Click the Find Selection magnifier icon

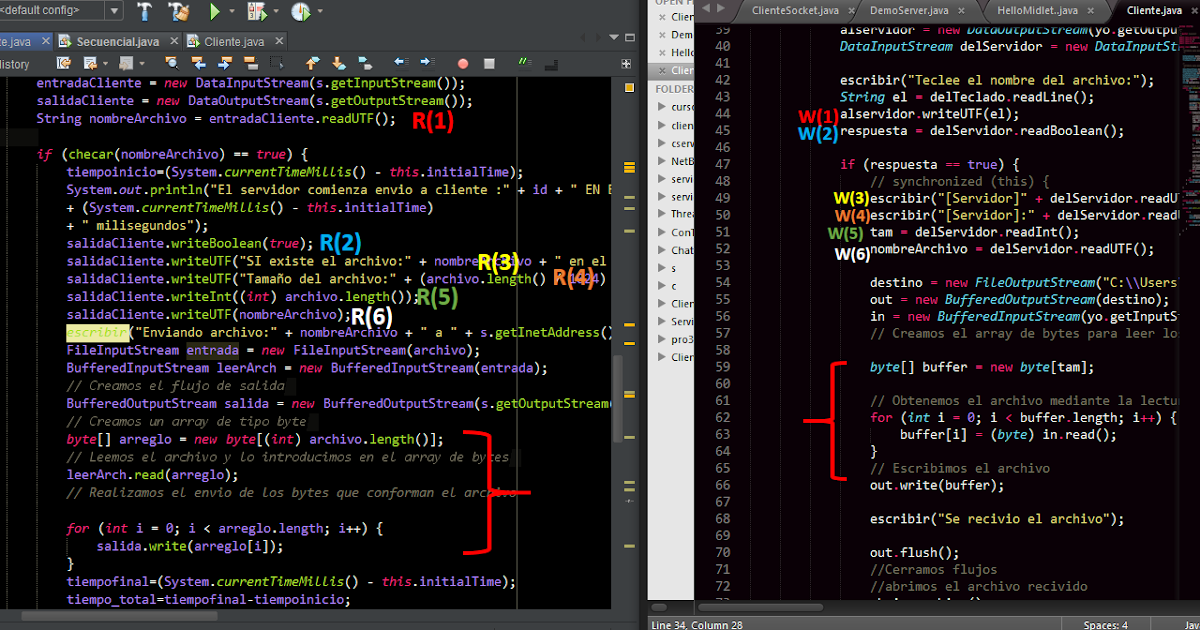tap(172, 62)
